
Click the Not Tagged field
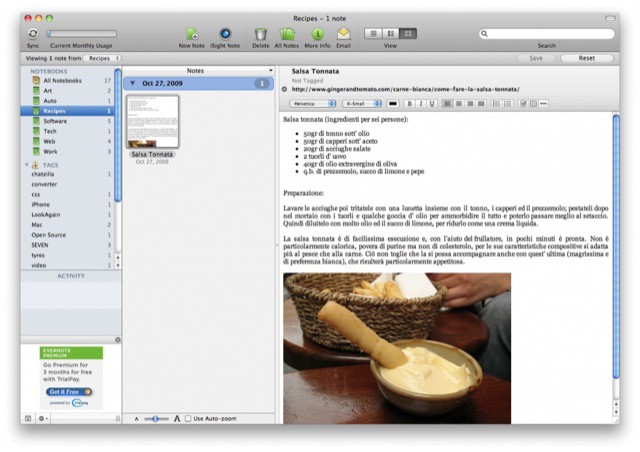(x=307, y=81)
